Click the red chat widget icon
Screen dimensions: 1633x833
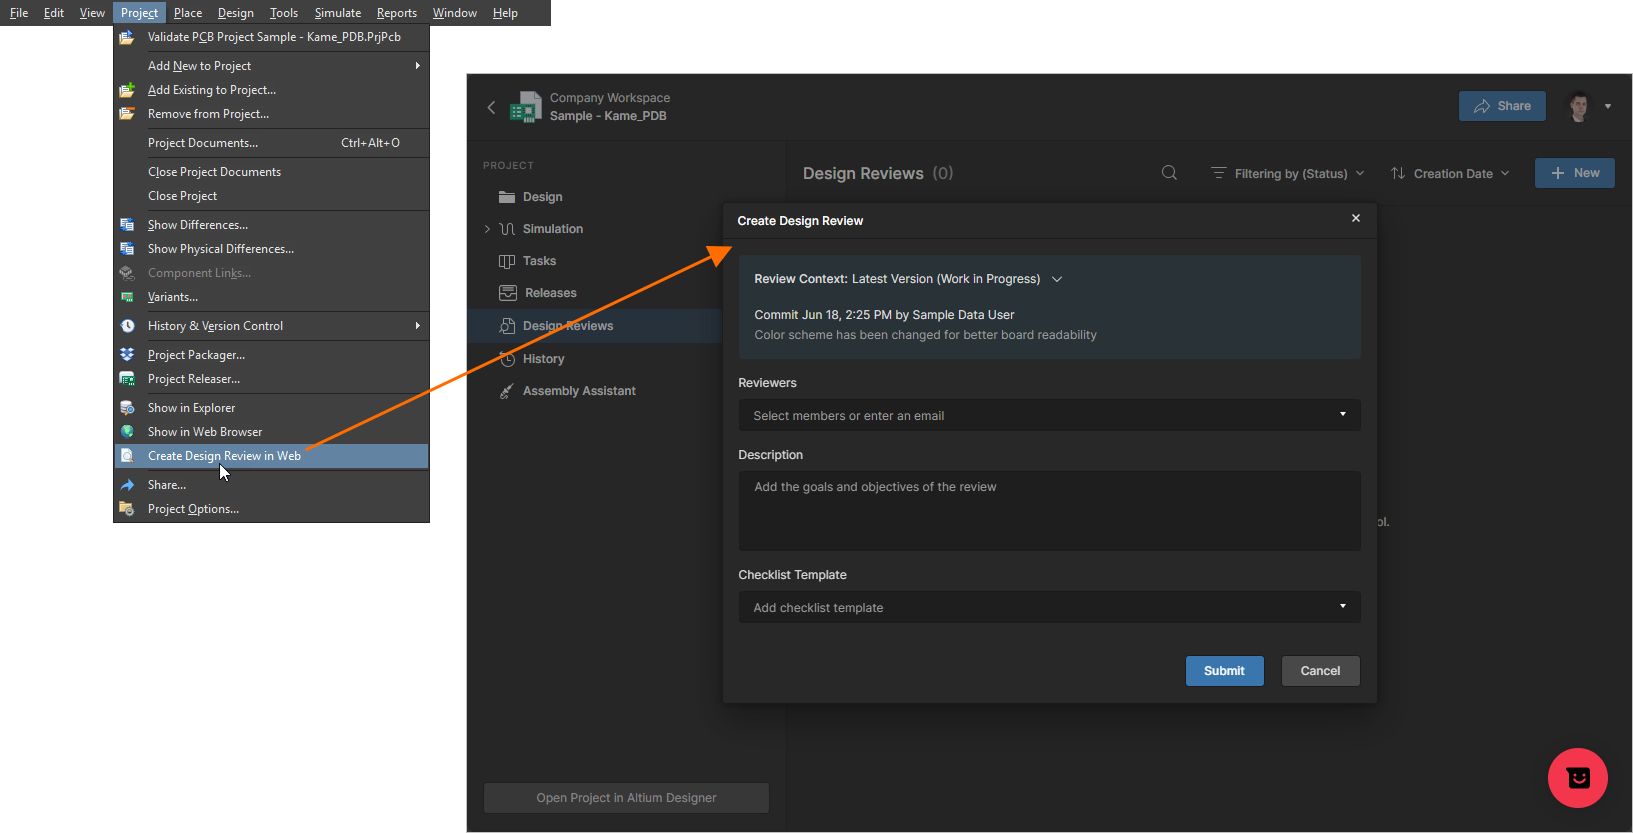1578,778
